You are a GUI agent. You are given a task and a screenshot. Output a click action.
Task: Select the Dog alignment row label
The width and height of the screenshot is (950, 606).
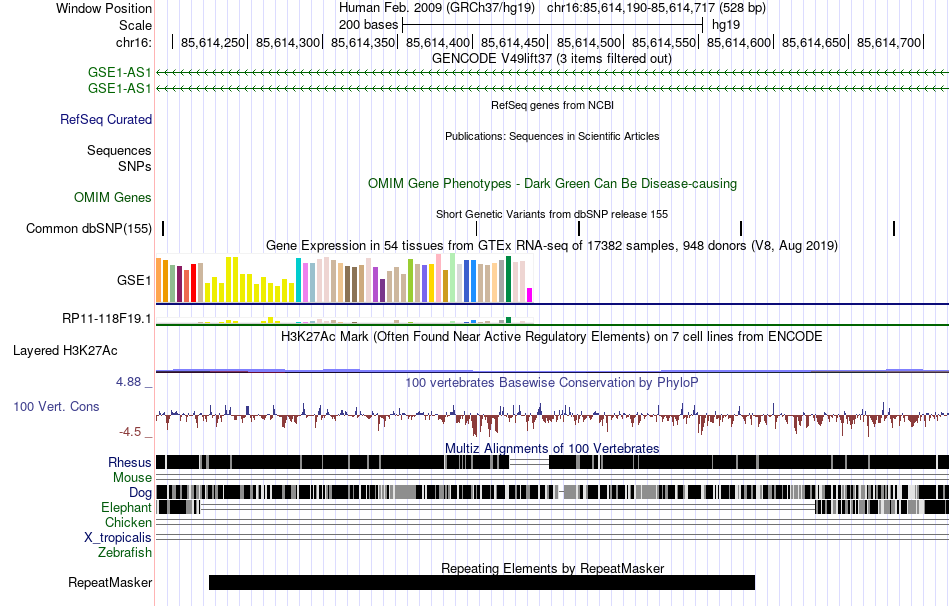tap(140, 493)
